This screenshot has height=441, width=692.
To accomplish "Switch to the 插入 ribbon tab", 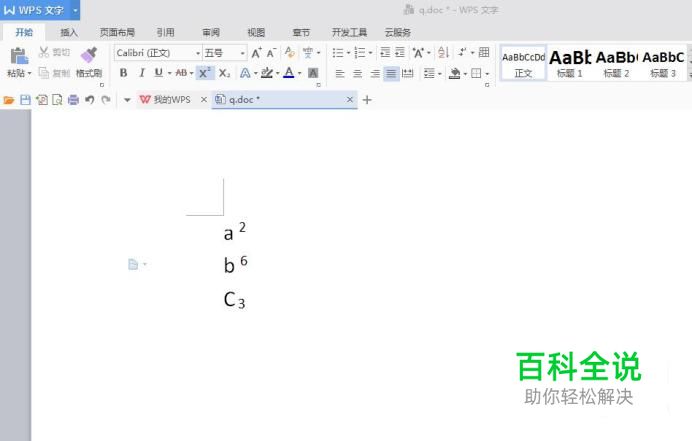I will [x=69, y=32].
